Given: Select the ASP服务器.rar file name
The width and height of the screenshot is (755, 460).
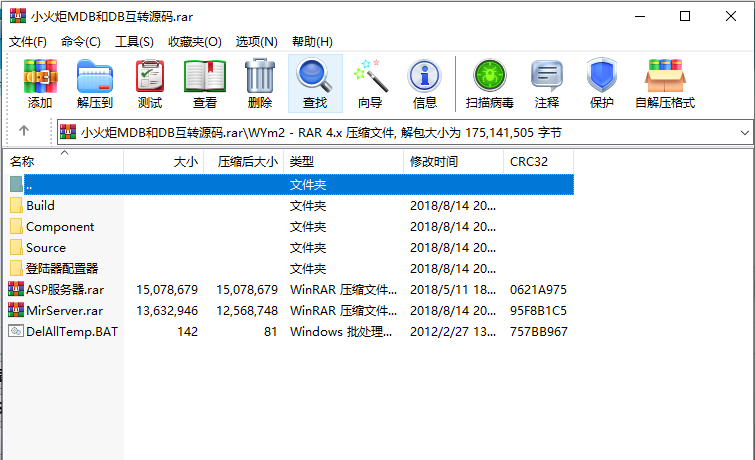Looking at the screenshot, I should (x=65, y=289).
